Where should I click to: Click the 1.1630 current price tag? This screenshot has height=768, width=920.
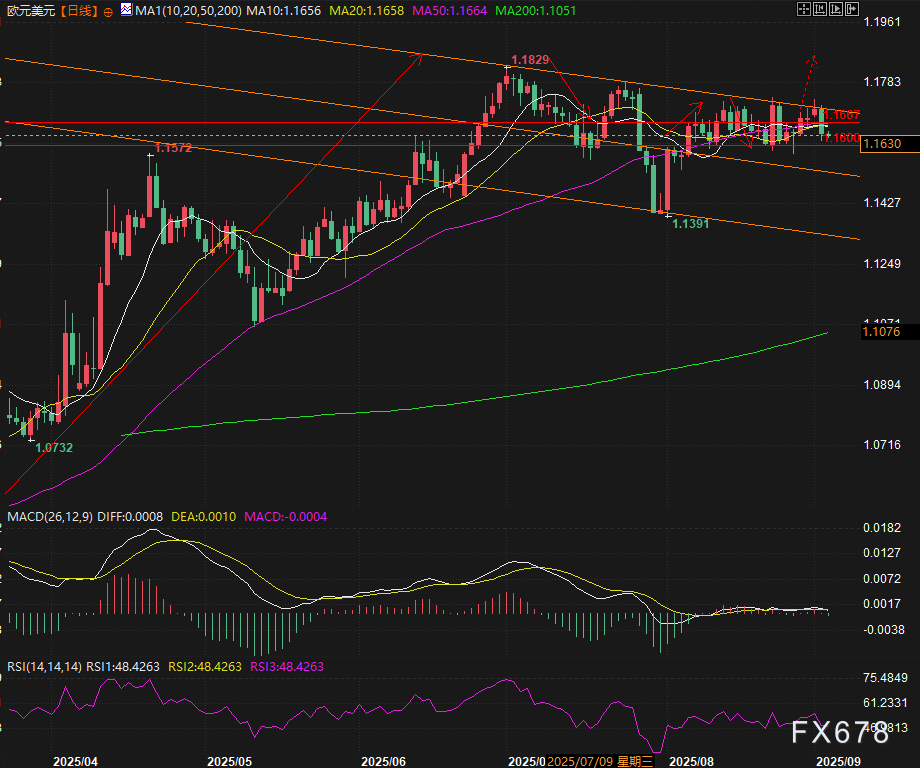[882, 145]
